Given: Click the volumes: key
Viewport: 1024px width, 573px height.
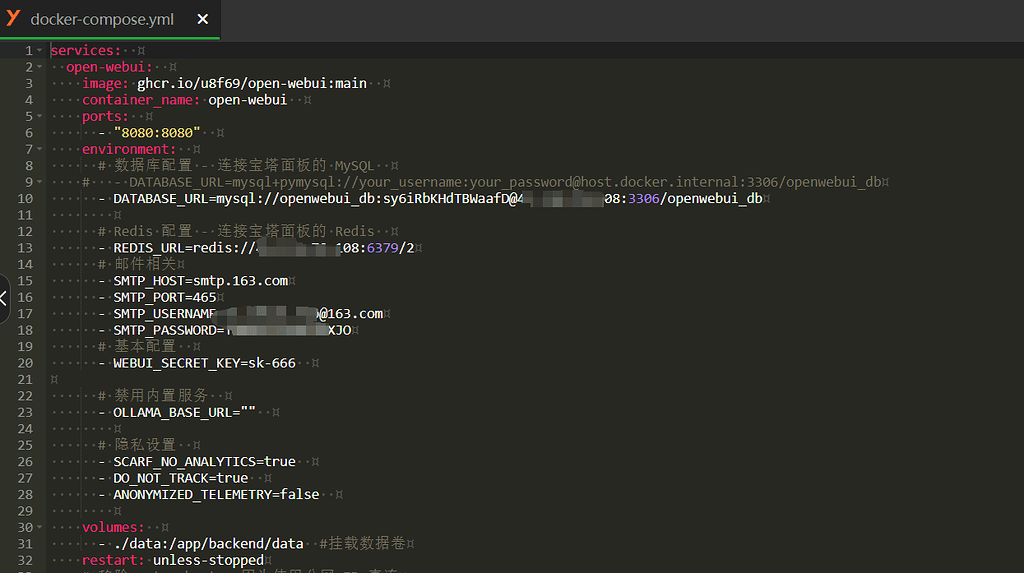Looking at the screenshot, I should click(x=113, y=527).
